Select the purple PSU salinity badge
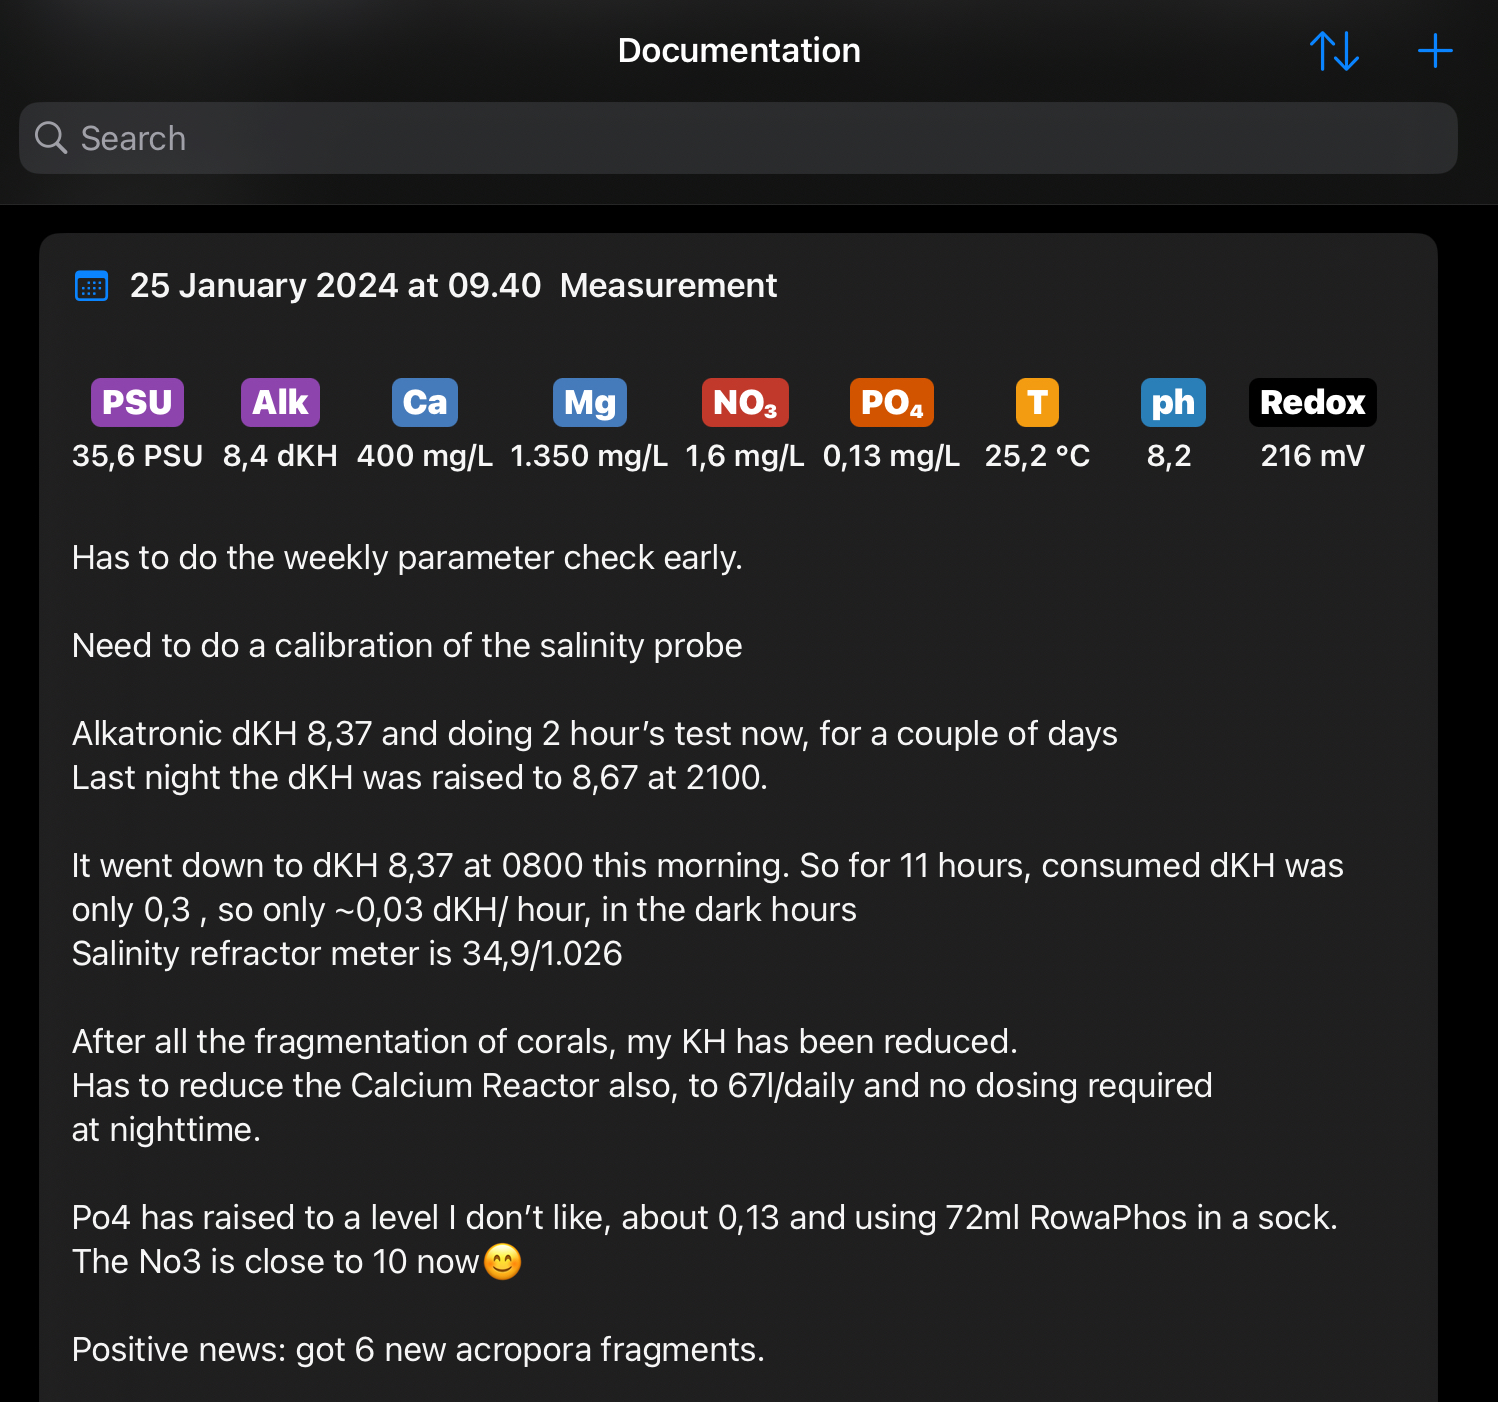This screenshot has height=1402, width=1498. coord(137,402)
